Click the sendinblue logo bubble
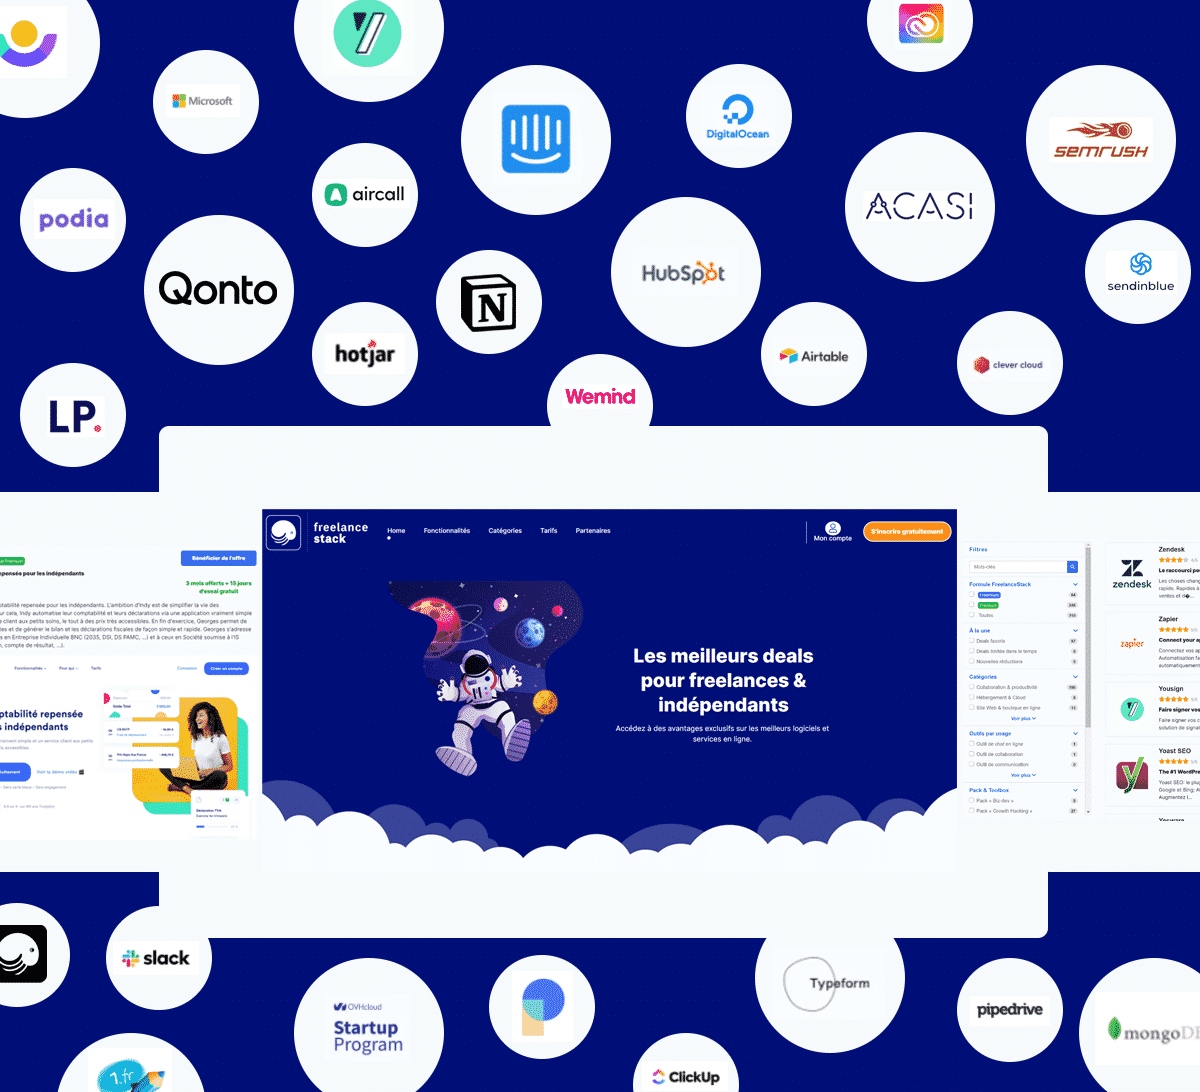The image size is (1200, 1092). pyautogui.click(x=1138, y=272)
